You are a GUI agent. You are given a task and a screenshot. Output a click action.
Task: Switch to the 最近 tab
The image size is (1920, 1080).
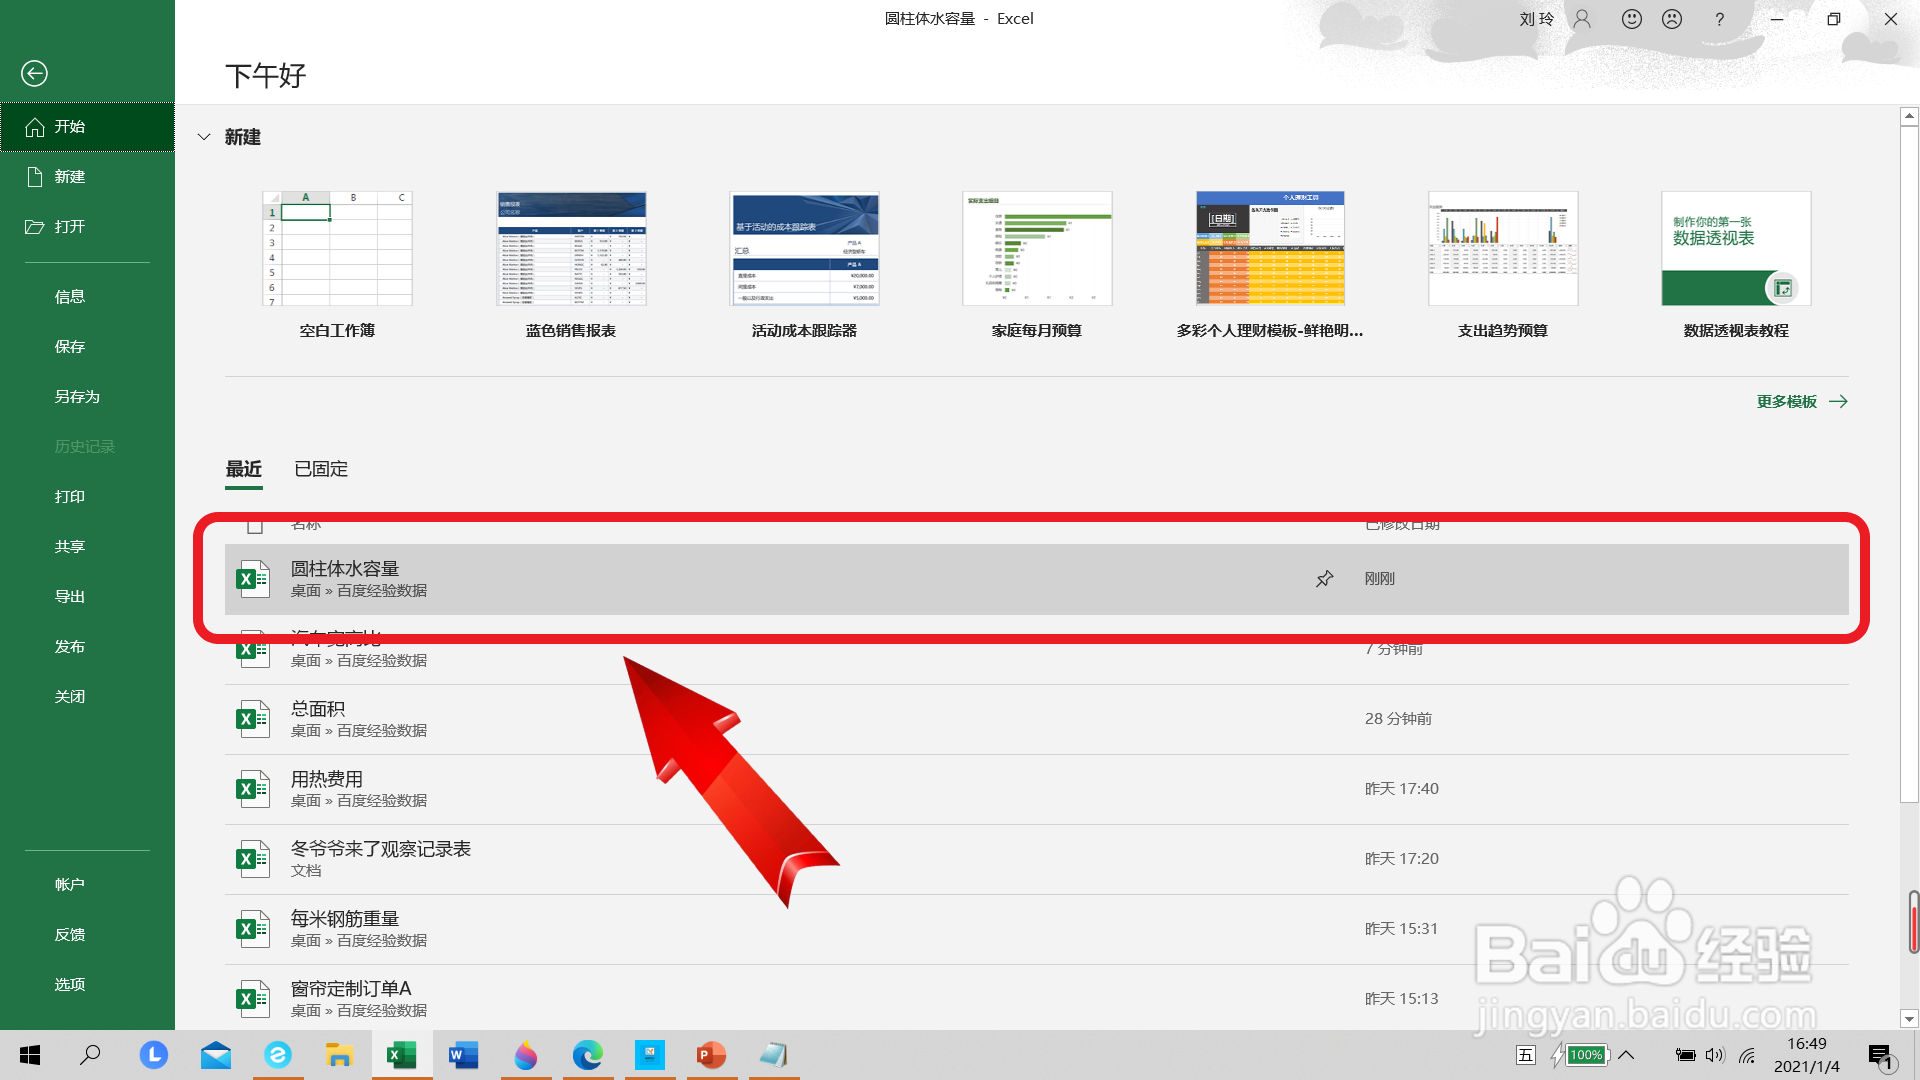point(244,469)
